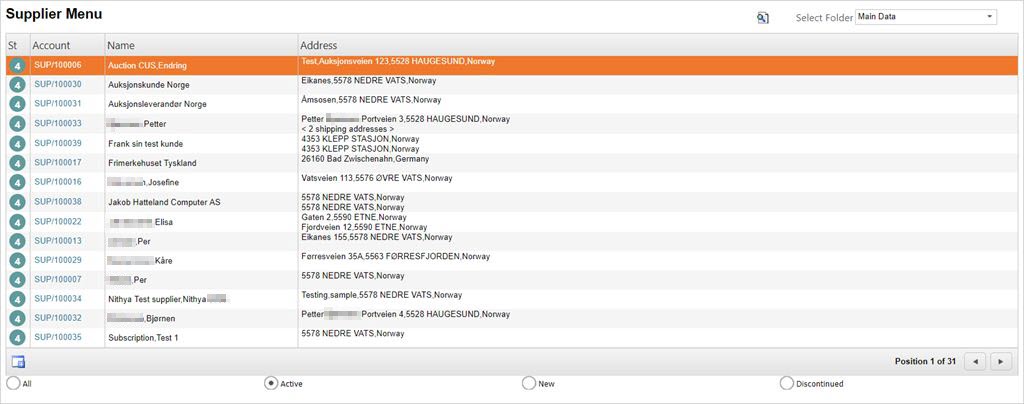Image resolution: width=1024 pixels, height=404 pixels.
Task: Open supplier account SUP/100030
Action: [x=58, y=85]
